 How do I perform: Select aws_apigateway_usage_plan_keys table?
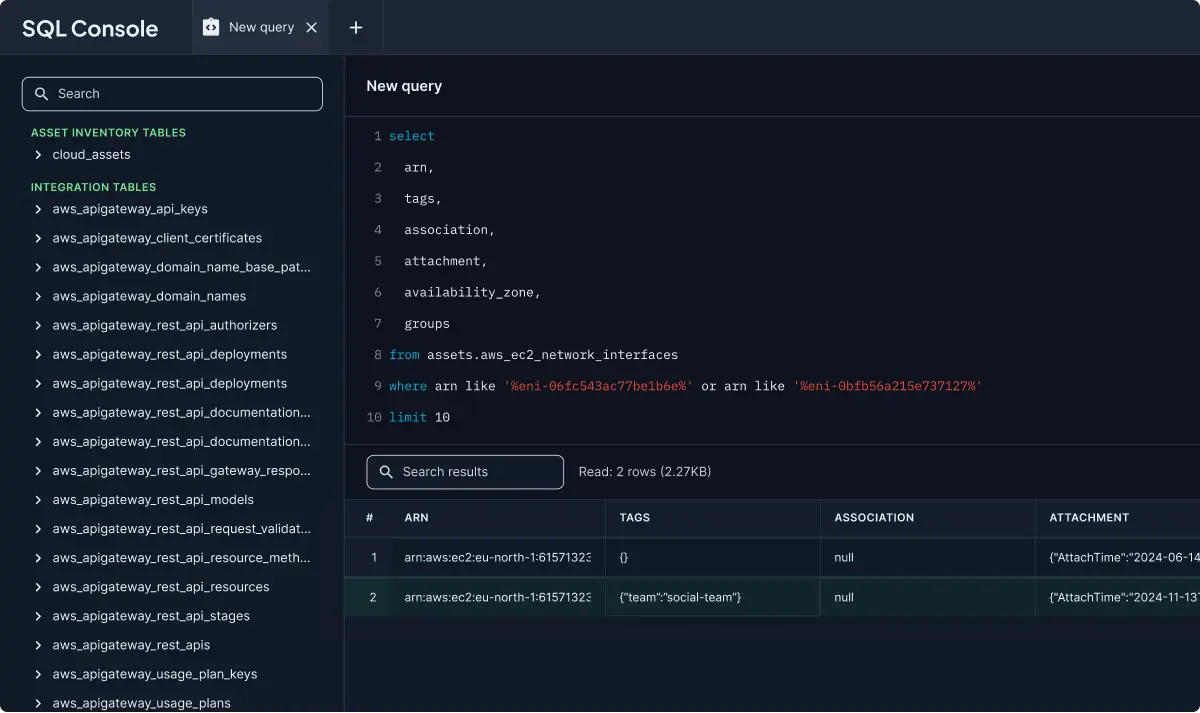[155, 674]
